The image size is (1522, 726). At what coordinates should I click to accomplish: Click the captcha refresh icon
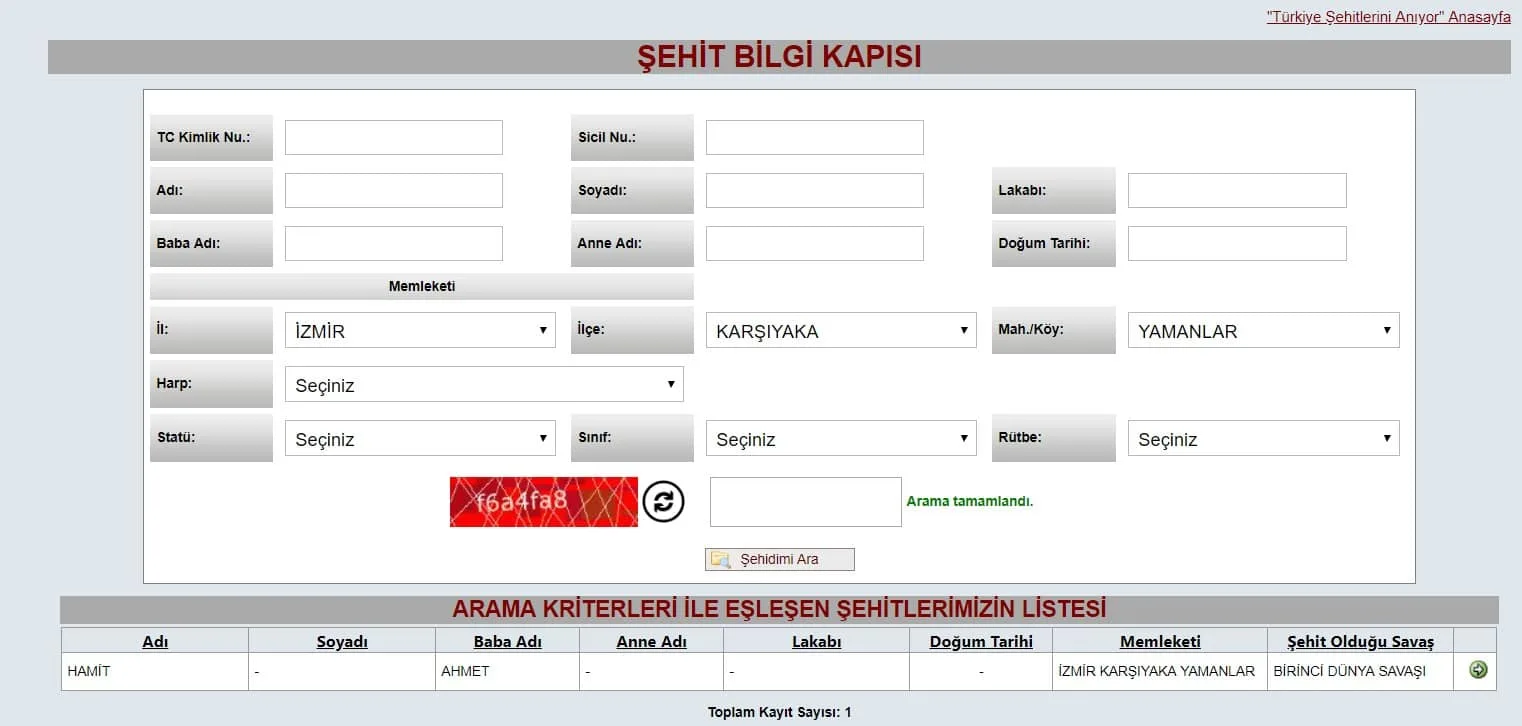(663, 501)
